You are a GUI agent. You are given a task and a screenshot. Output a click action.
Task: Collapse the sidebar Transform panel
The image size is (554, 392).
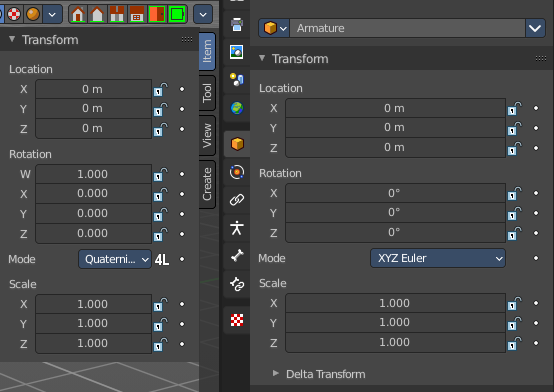12,39
